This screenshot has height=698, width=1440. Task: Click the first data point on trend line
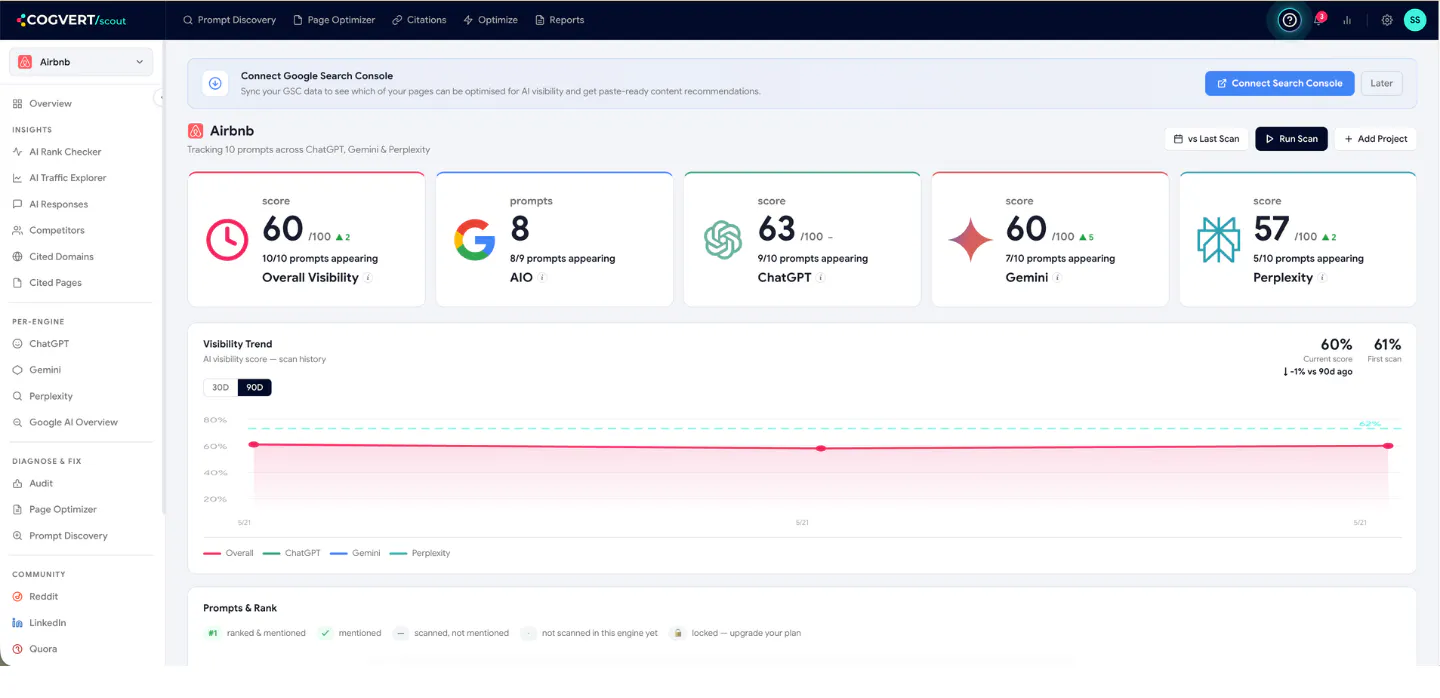254,444
